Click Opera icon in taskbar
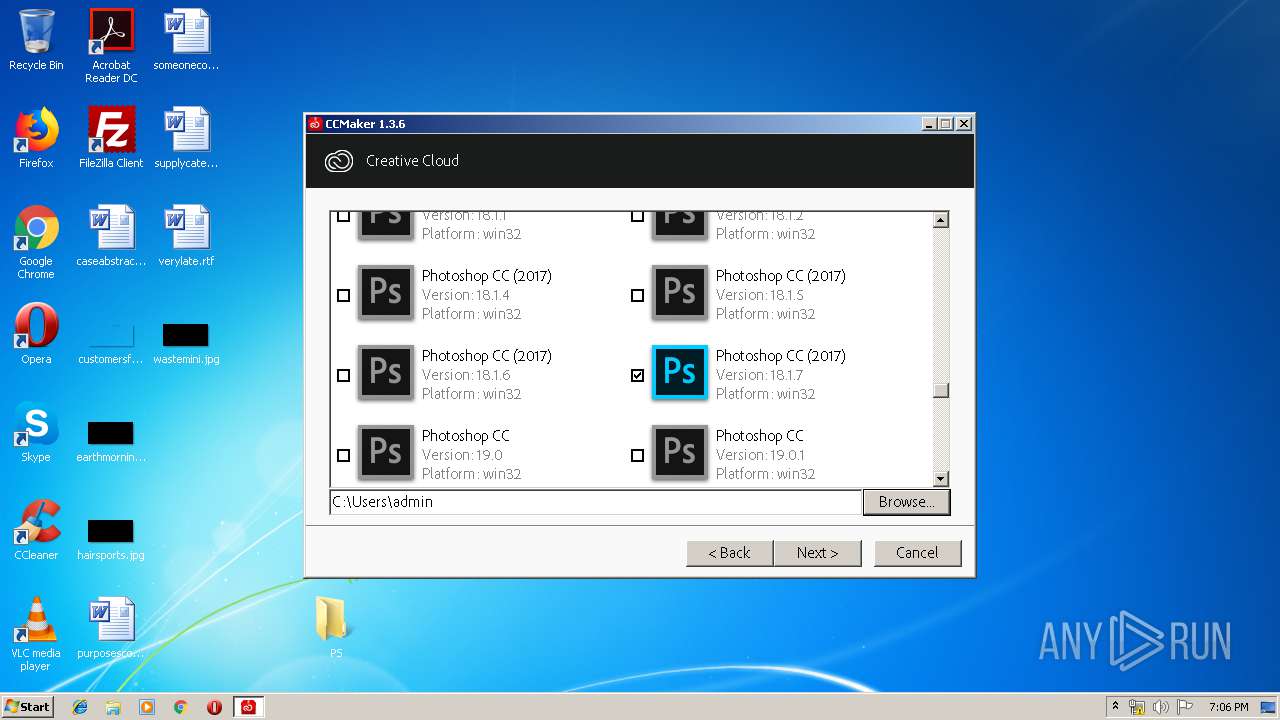The height and width of the screenshot is (720, 1280). [x=214, y=707]
